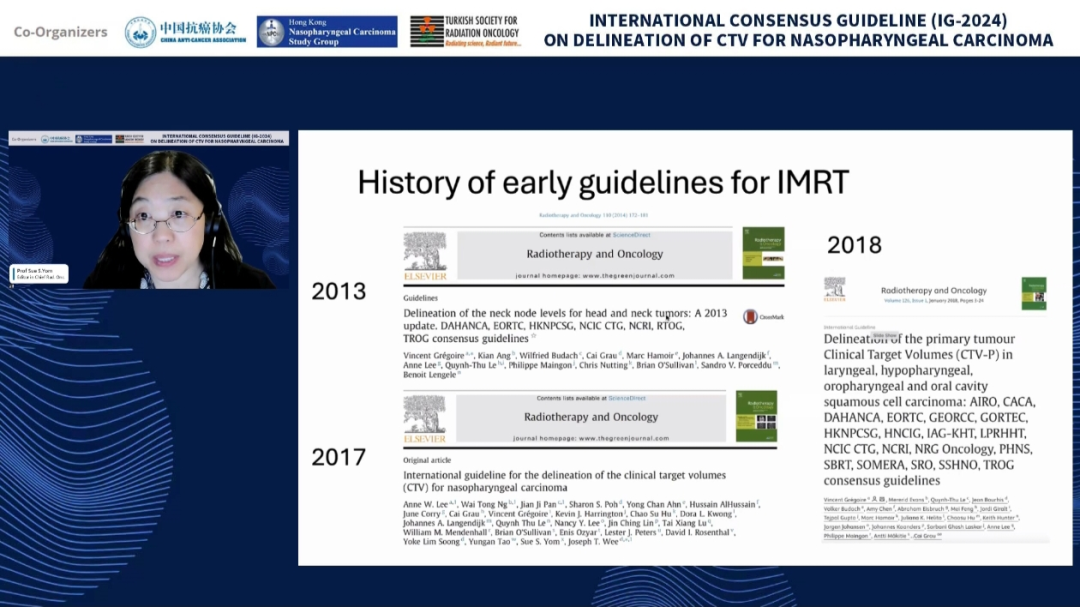This screenshot has height=607, width=1080.
Task: Click the CrossMark icon beside the 2013 article
Action: [x=763, y=317]
